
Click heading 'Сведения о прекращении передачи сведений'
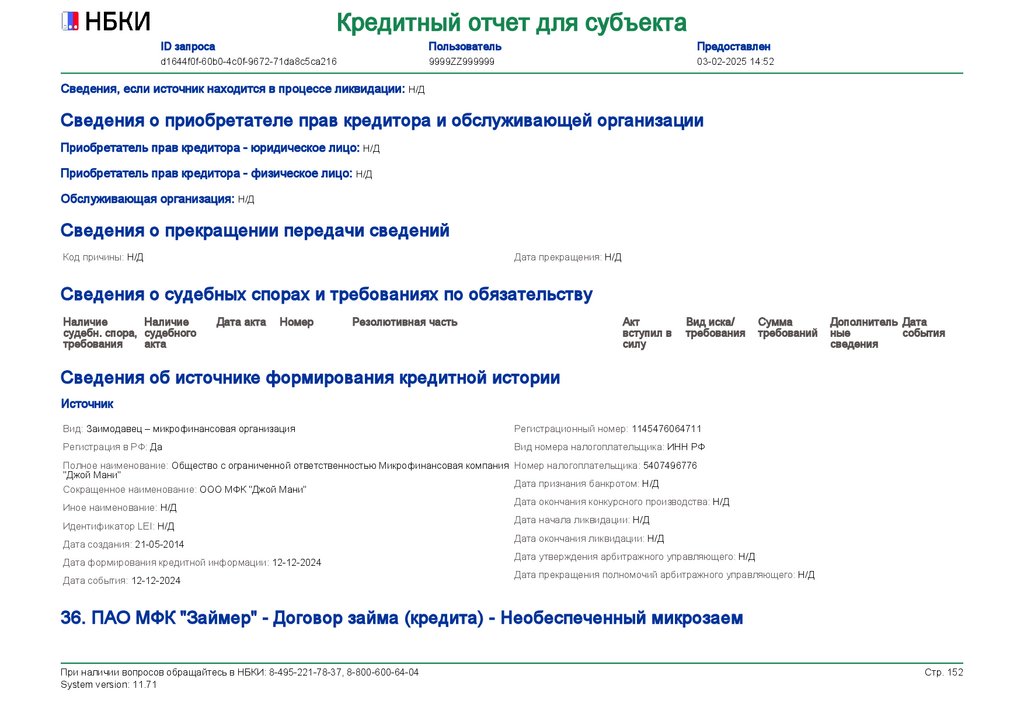click(255, 230)
